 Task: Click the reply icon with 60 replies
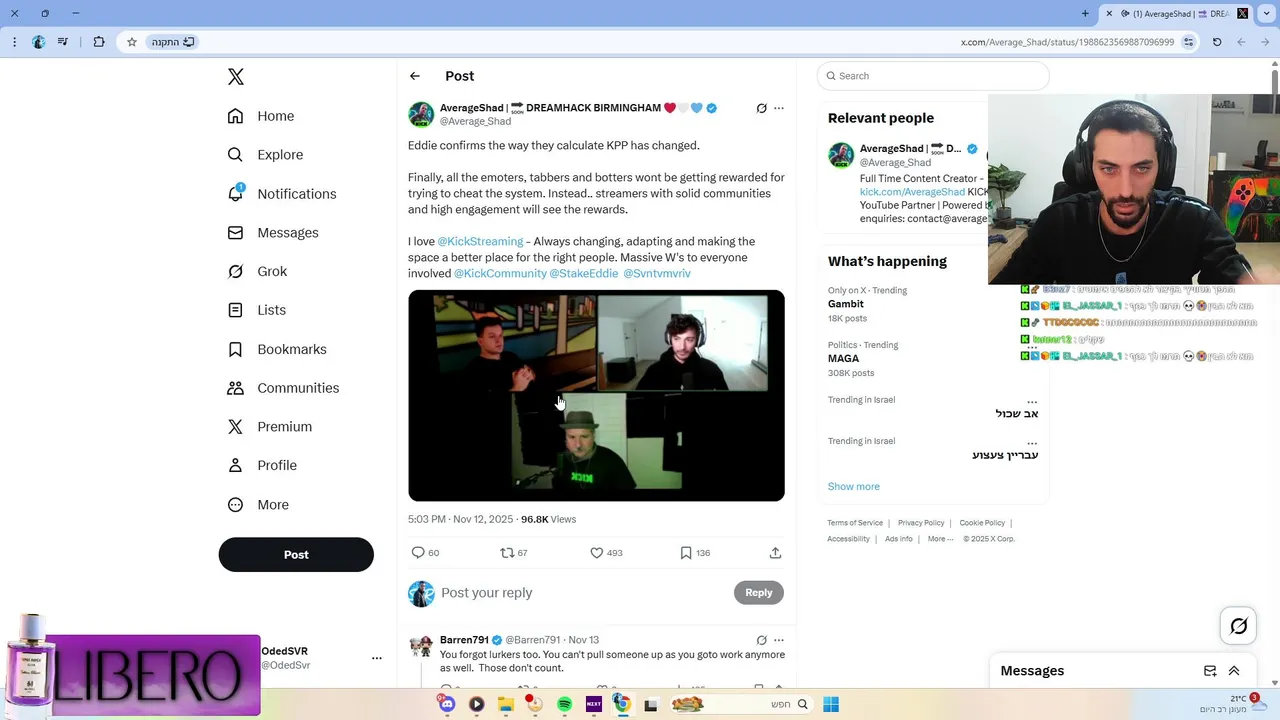tap(418, 553)
